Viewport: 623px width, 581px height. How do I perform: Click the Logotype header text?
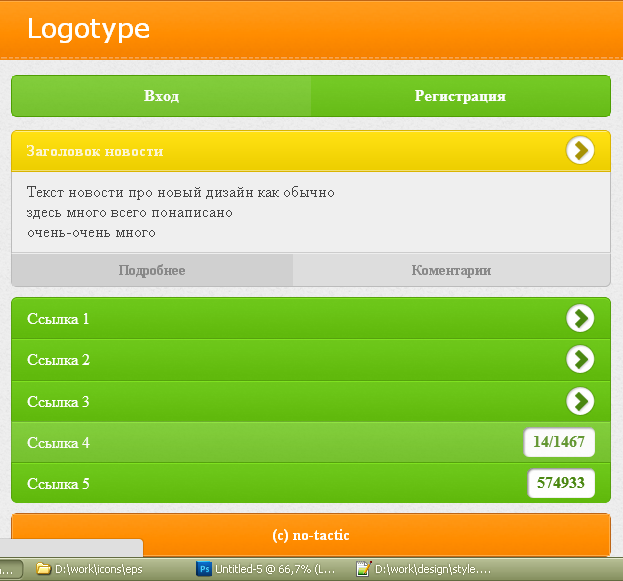(x=88, y=29)
